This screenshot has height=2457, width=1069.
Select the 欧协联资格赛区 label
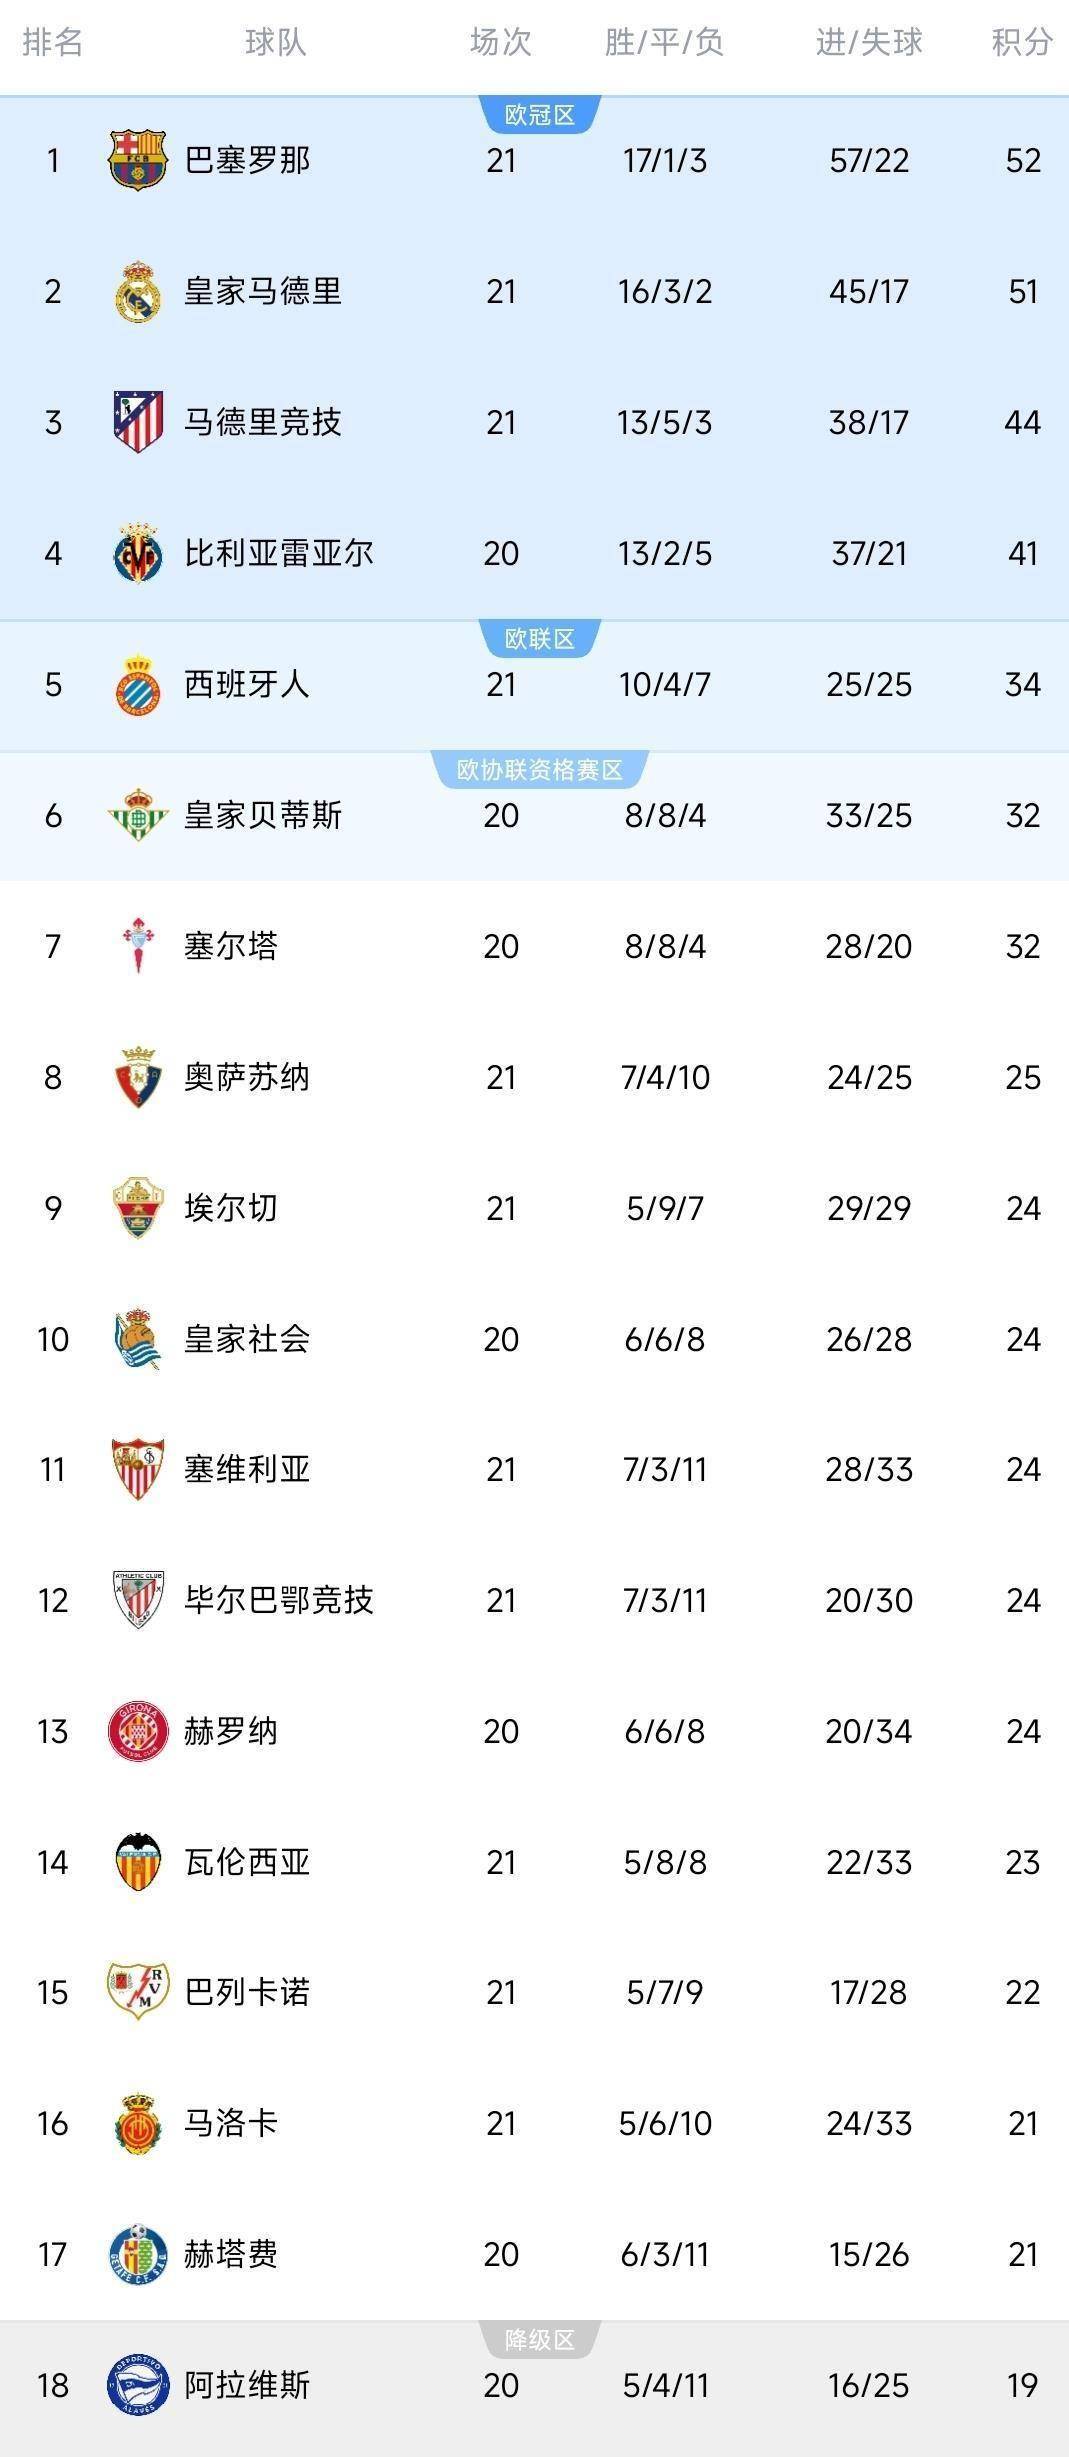539,769
